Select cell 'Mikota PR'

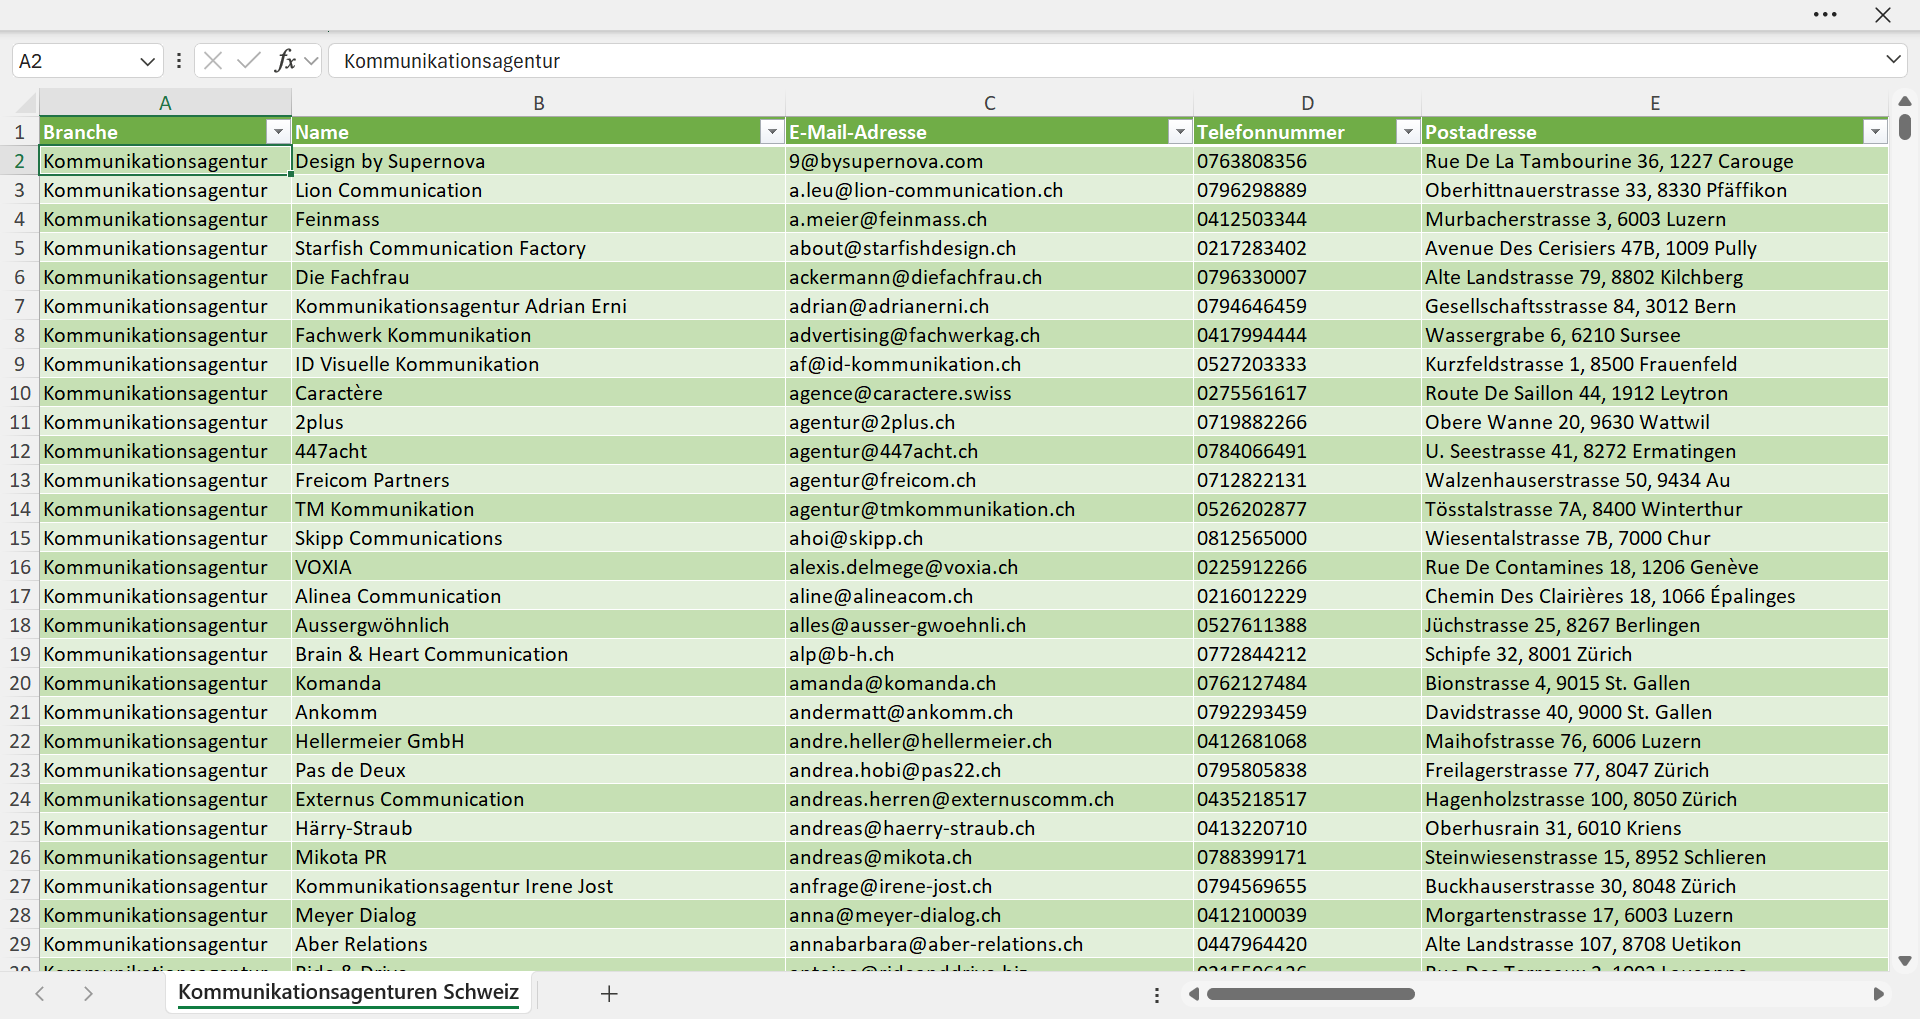coord(538,857)
